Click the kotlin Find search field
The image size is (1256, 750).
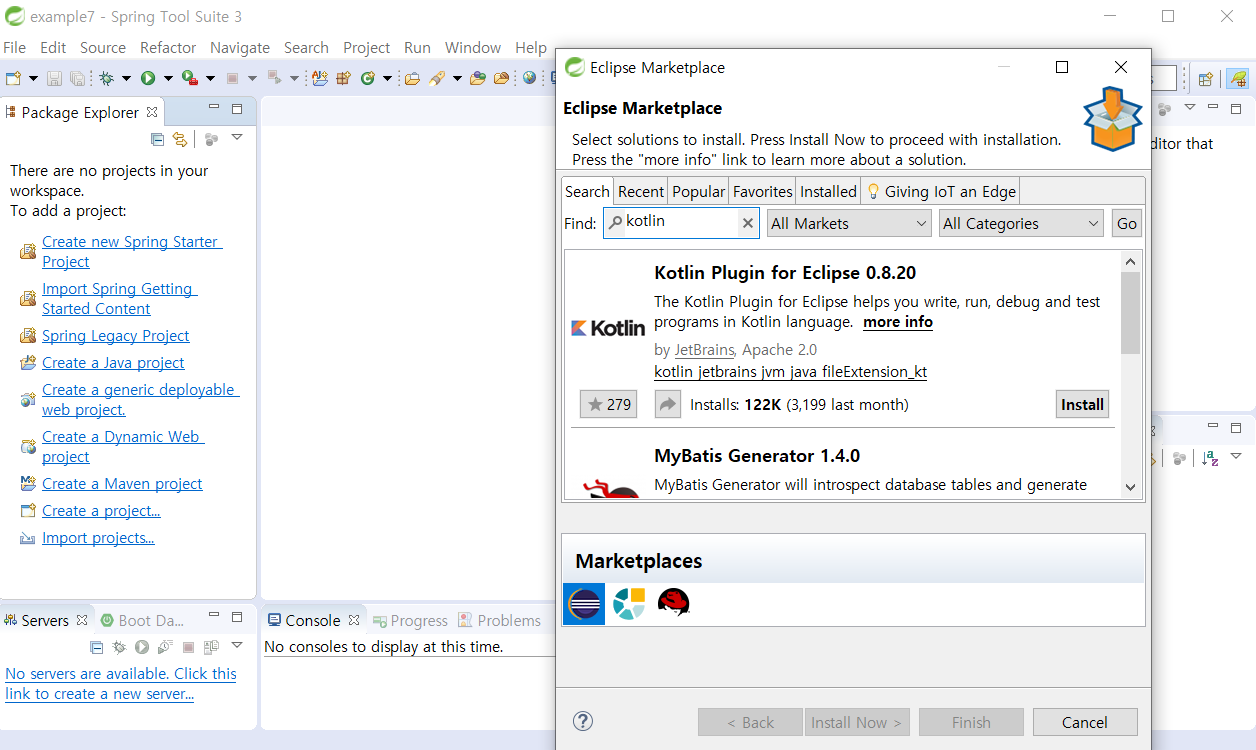(x=680, y=223)
